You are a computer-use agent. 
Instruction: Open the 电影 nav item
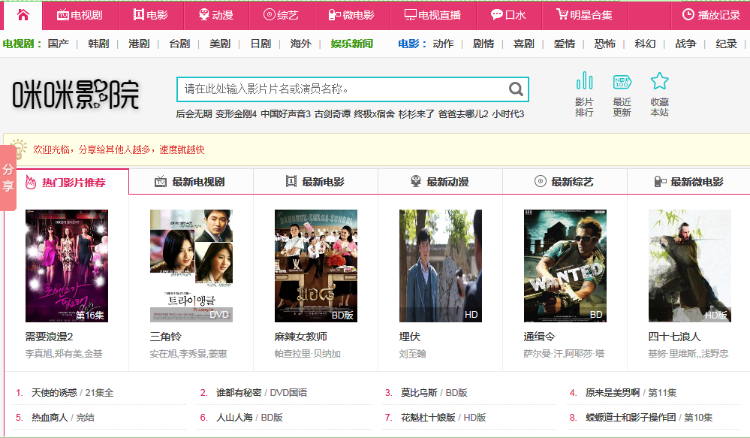151,15
